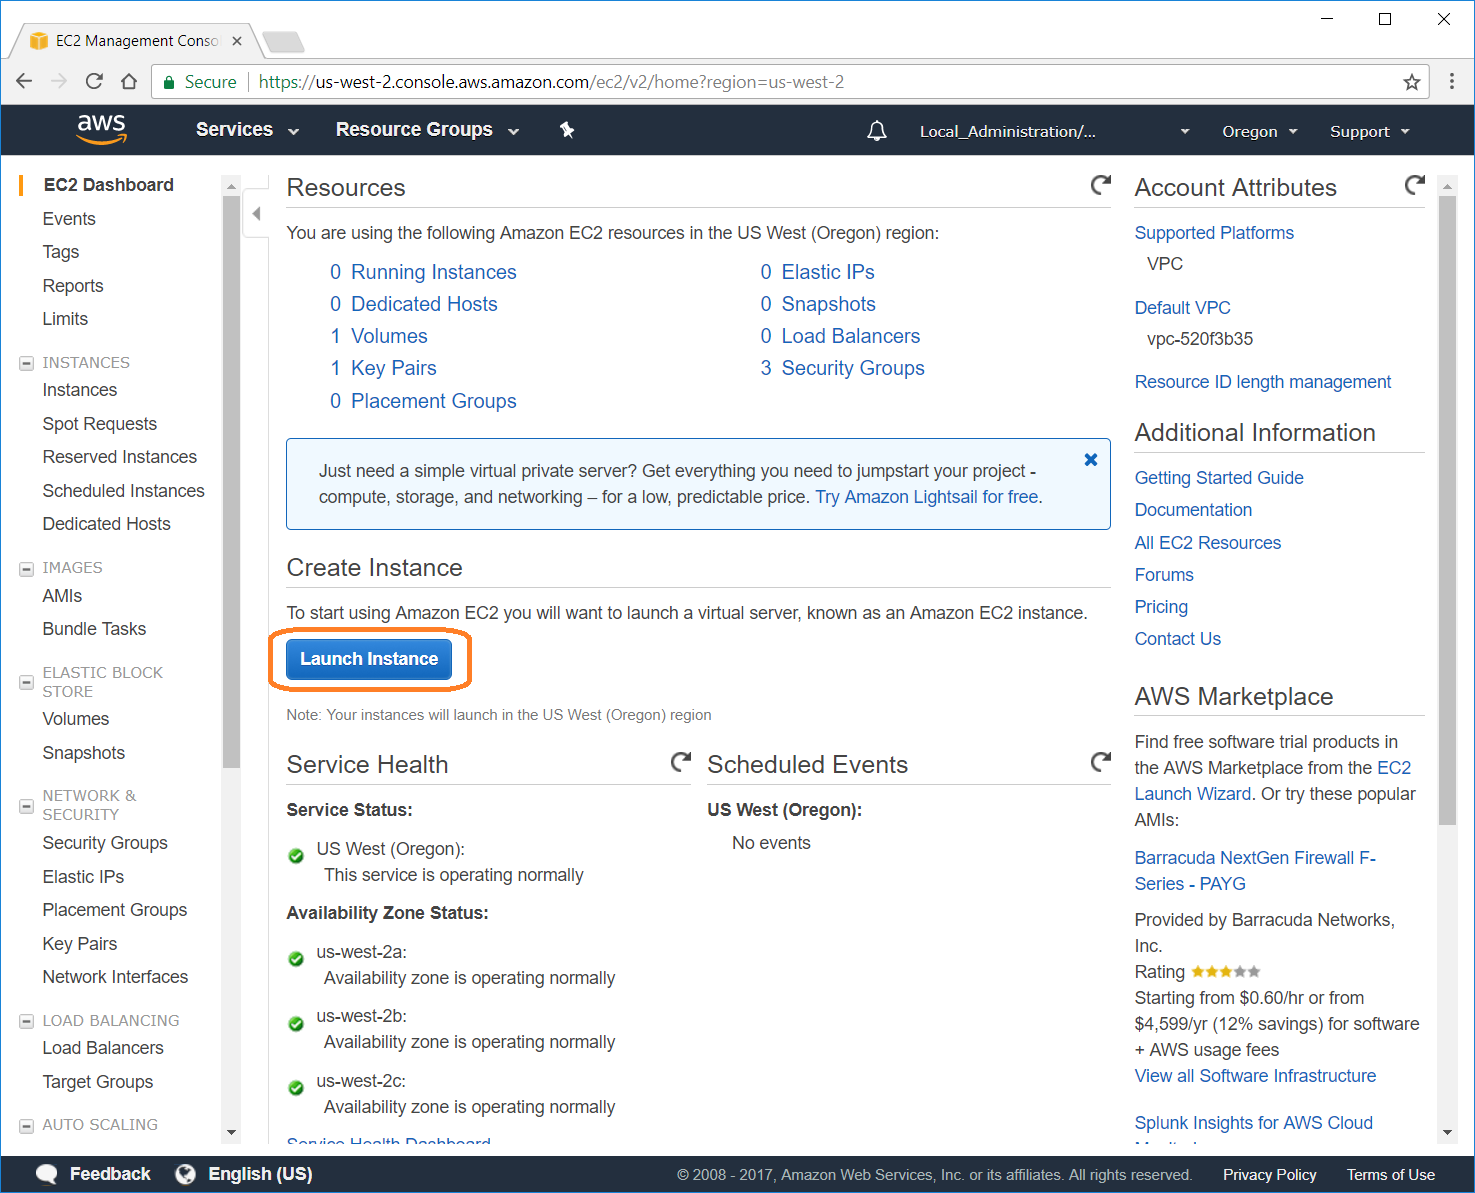Collapse the INSTANCES sidebar section

coord(27,363)
